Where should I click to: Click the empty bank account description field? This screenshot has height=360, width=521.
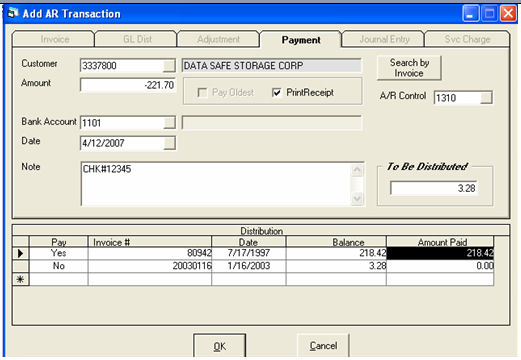click(x=271, y=123)
